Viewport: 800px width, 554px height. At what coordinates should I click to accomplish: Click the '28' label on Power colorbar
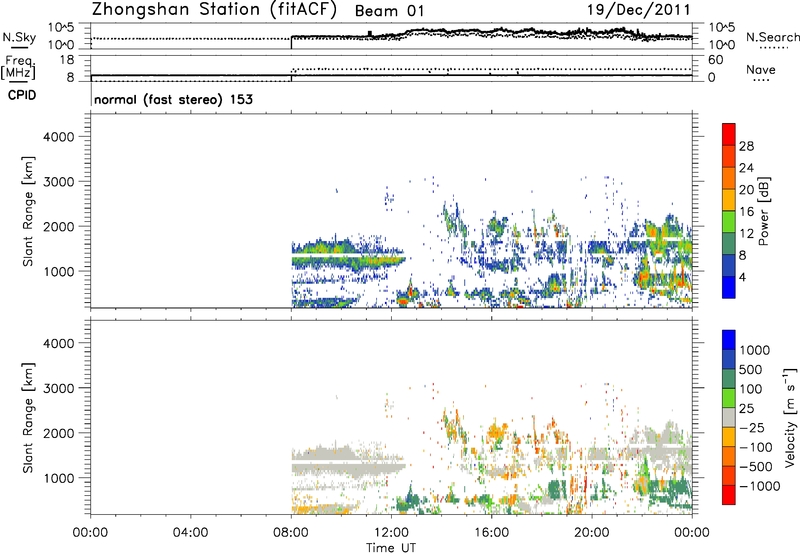[x=746, y=146]
